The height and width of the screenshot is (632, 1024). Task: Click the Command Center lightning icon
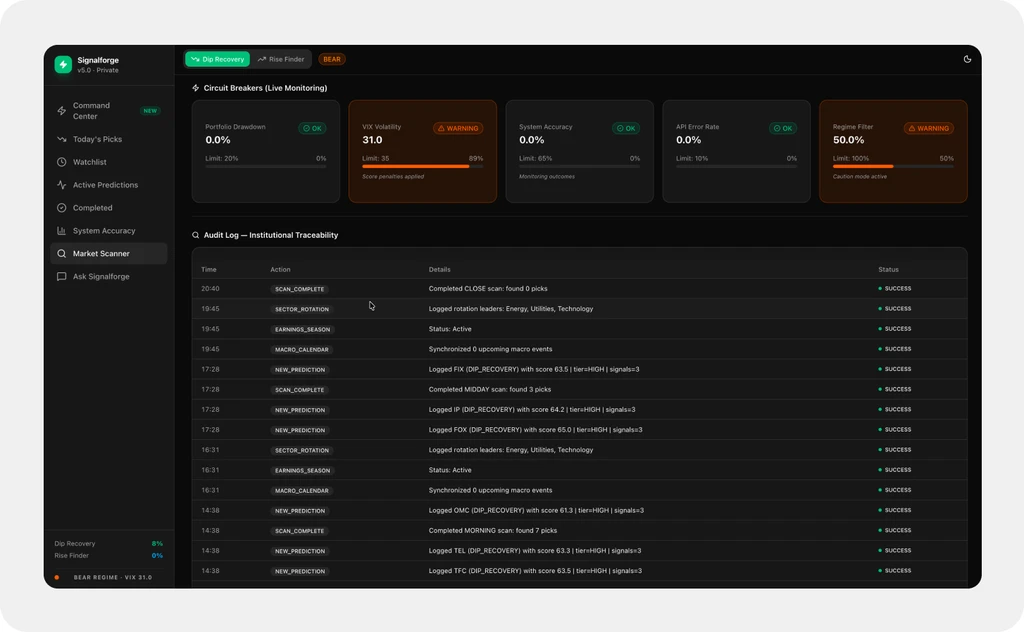pyautogui.click(x=61, y=111)
